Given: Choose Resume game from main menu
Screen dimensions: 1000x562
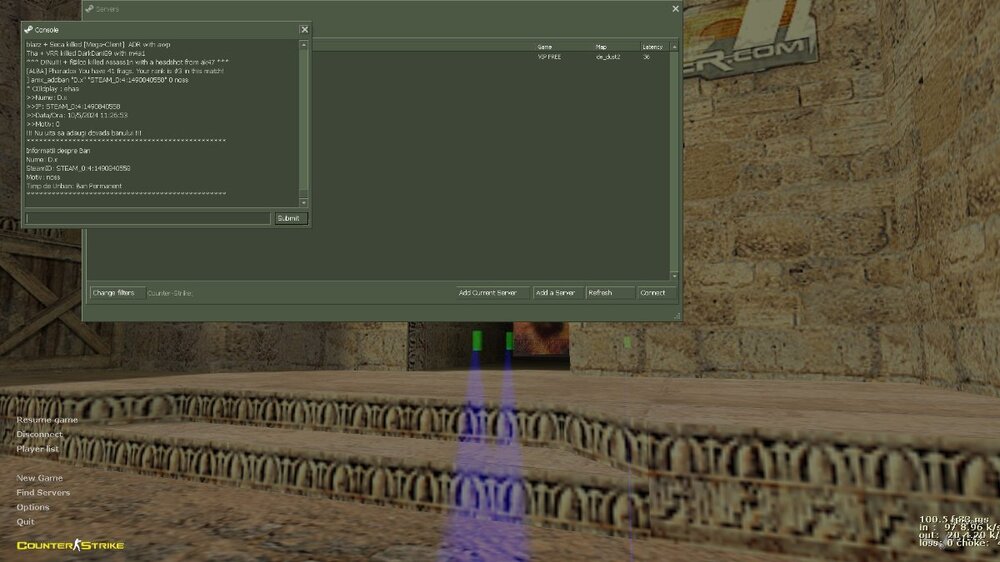Looking at the screenshot, I should [47, 420].
